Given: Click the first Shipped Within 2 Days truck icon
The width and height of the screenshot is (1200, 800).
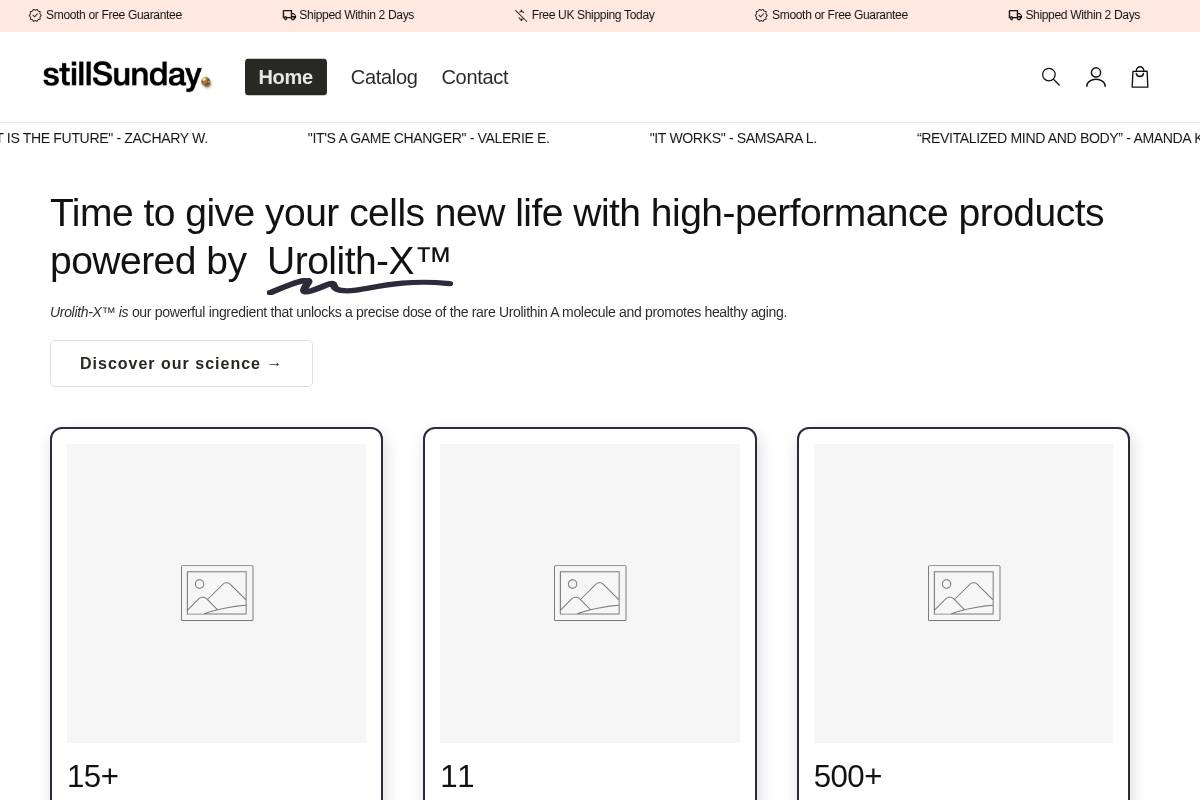Looking at the screenshot, I should click(289, 15).
